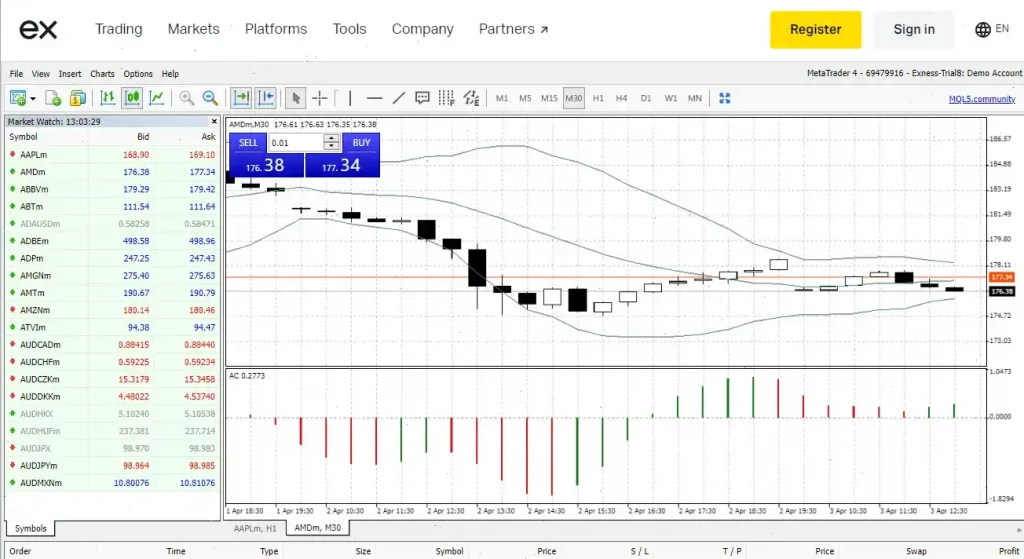Toggle the chart shift button
Image resolution: width=1024 pixels, height=559 pixels.
(266, 98)
